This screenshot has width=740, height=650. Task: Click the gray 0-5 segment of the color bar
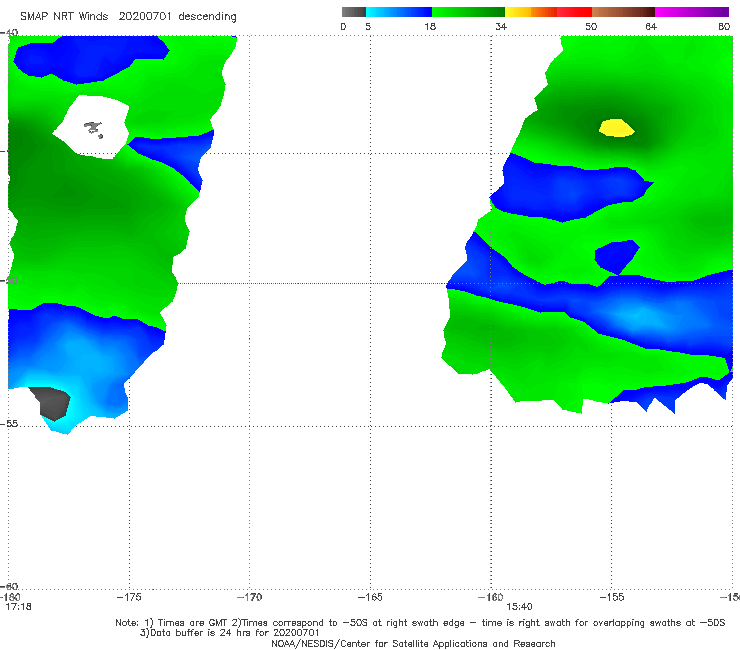[354, 12]
